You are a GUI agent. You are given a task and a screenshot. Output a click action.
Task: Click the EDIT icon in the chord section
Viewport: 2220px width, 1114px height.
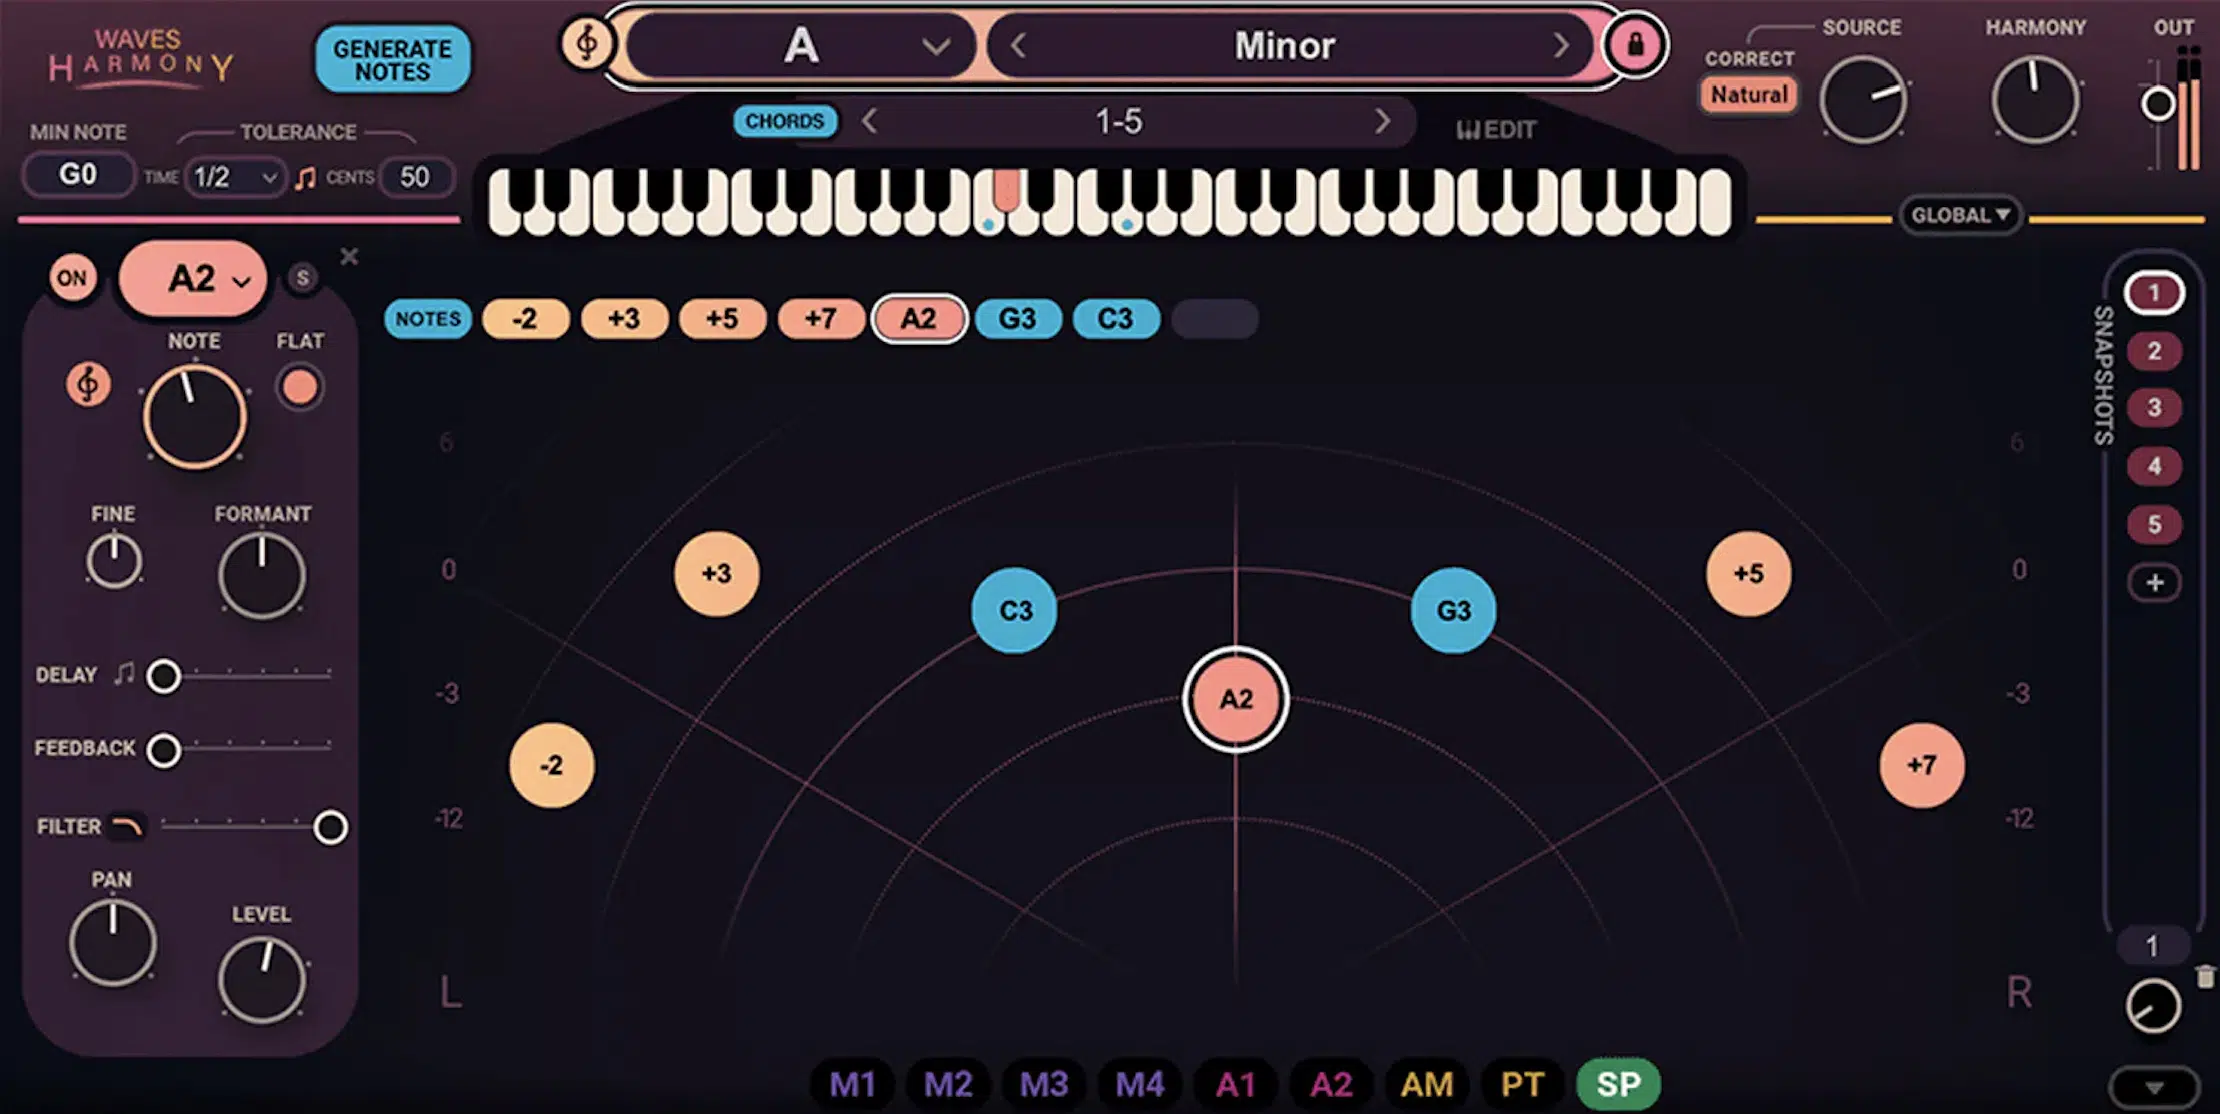(x=1471, y=129)
